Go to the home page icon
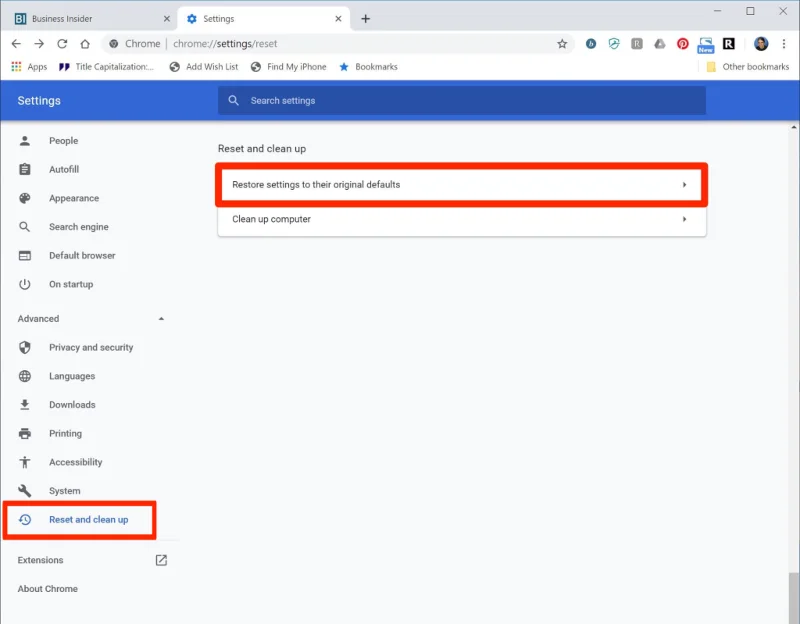Image resolution: width=800 pixels, height=624 pixels. 85,44
